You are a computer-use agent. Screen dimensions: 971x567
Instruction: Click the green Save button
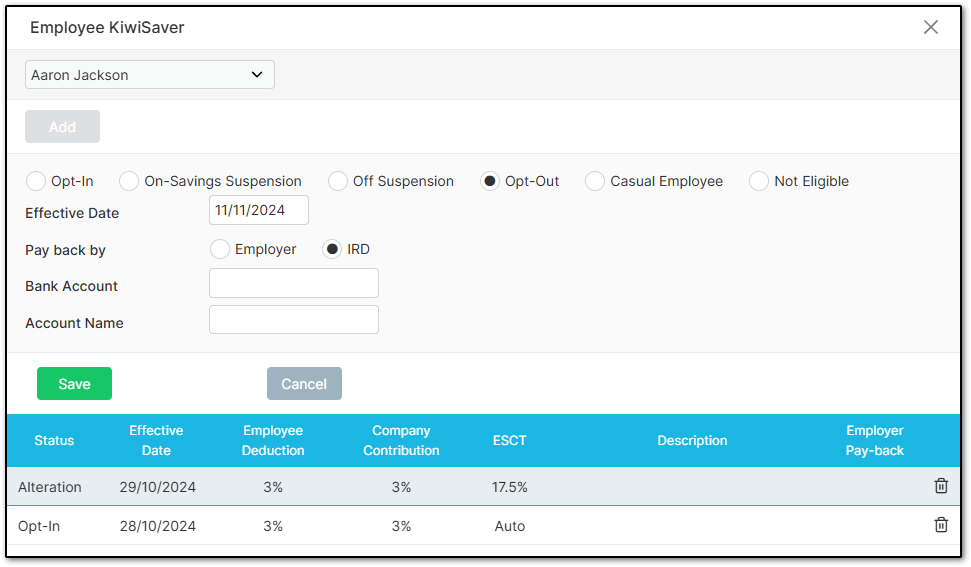point(74,384)
